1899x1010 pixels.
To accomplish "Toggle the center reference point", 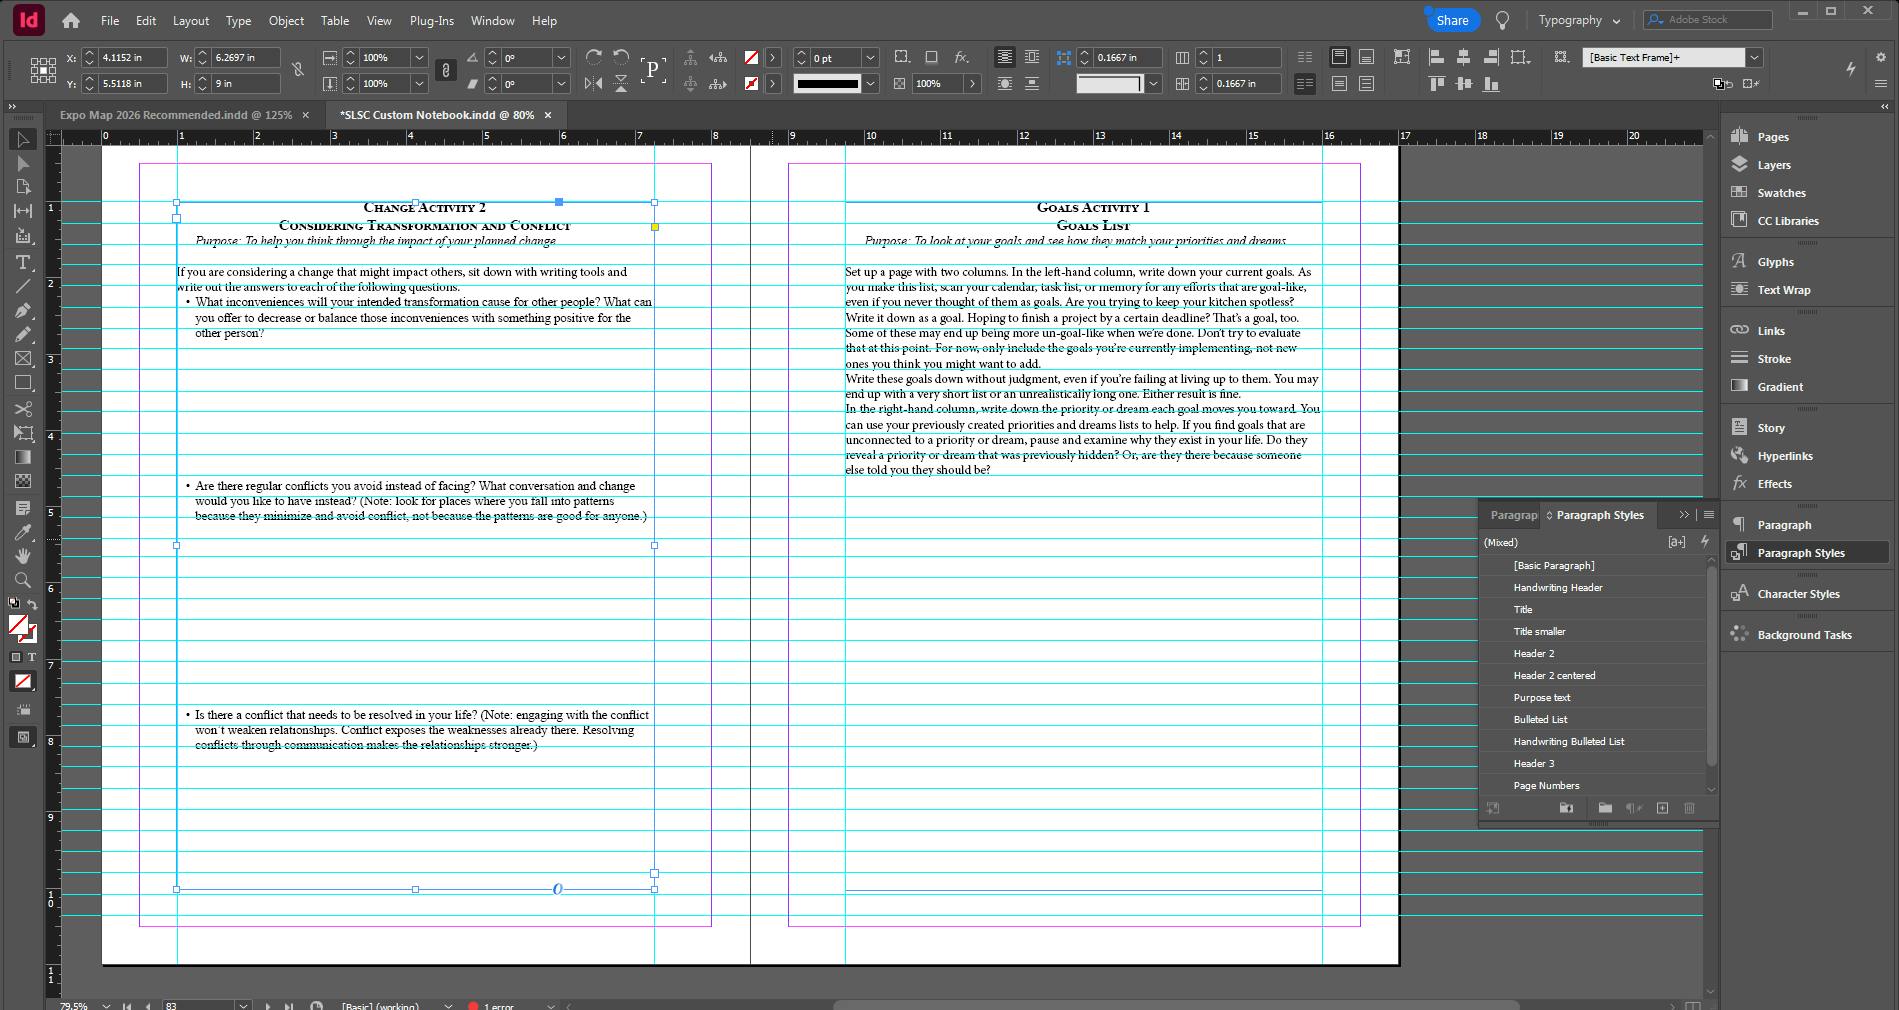I will [x=43, y=70].
